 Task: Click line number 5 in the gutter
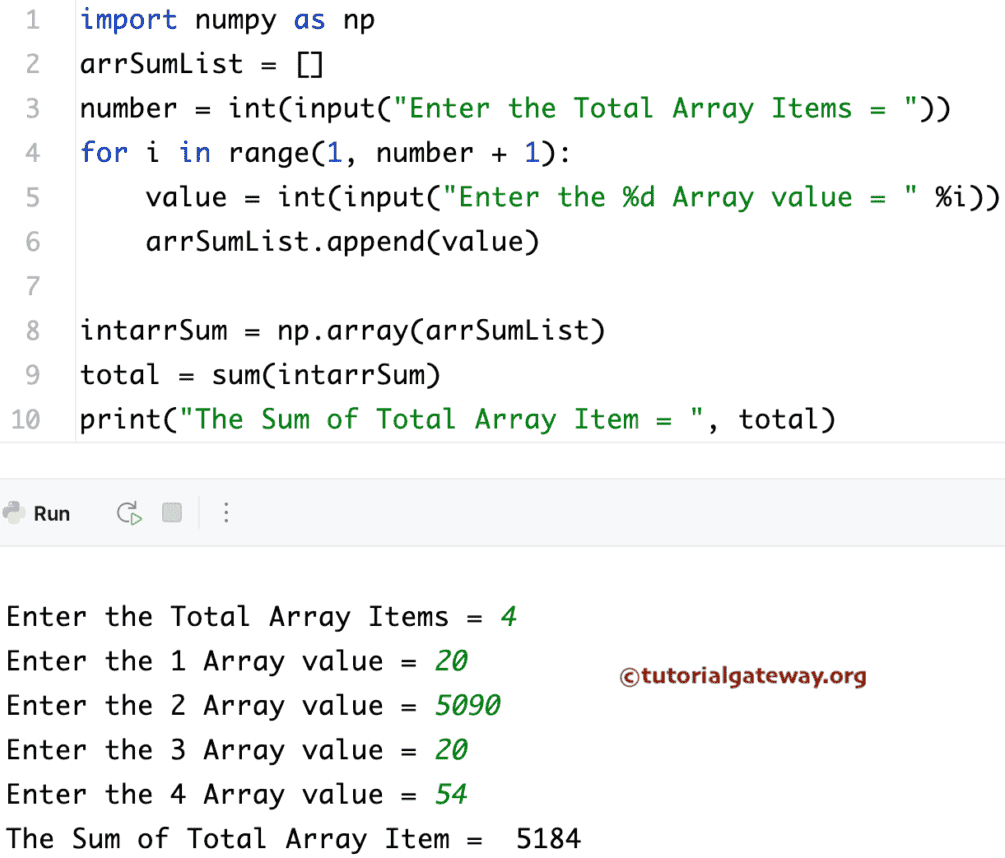coord(33,197)
